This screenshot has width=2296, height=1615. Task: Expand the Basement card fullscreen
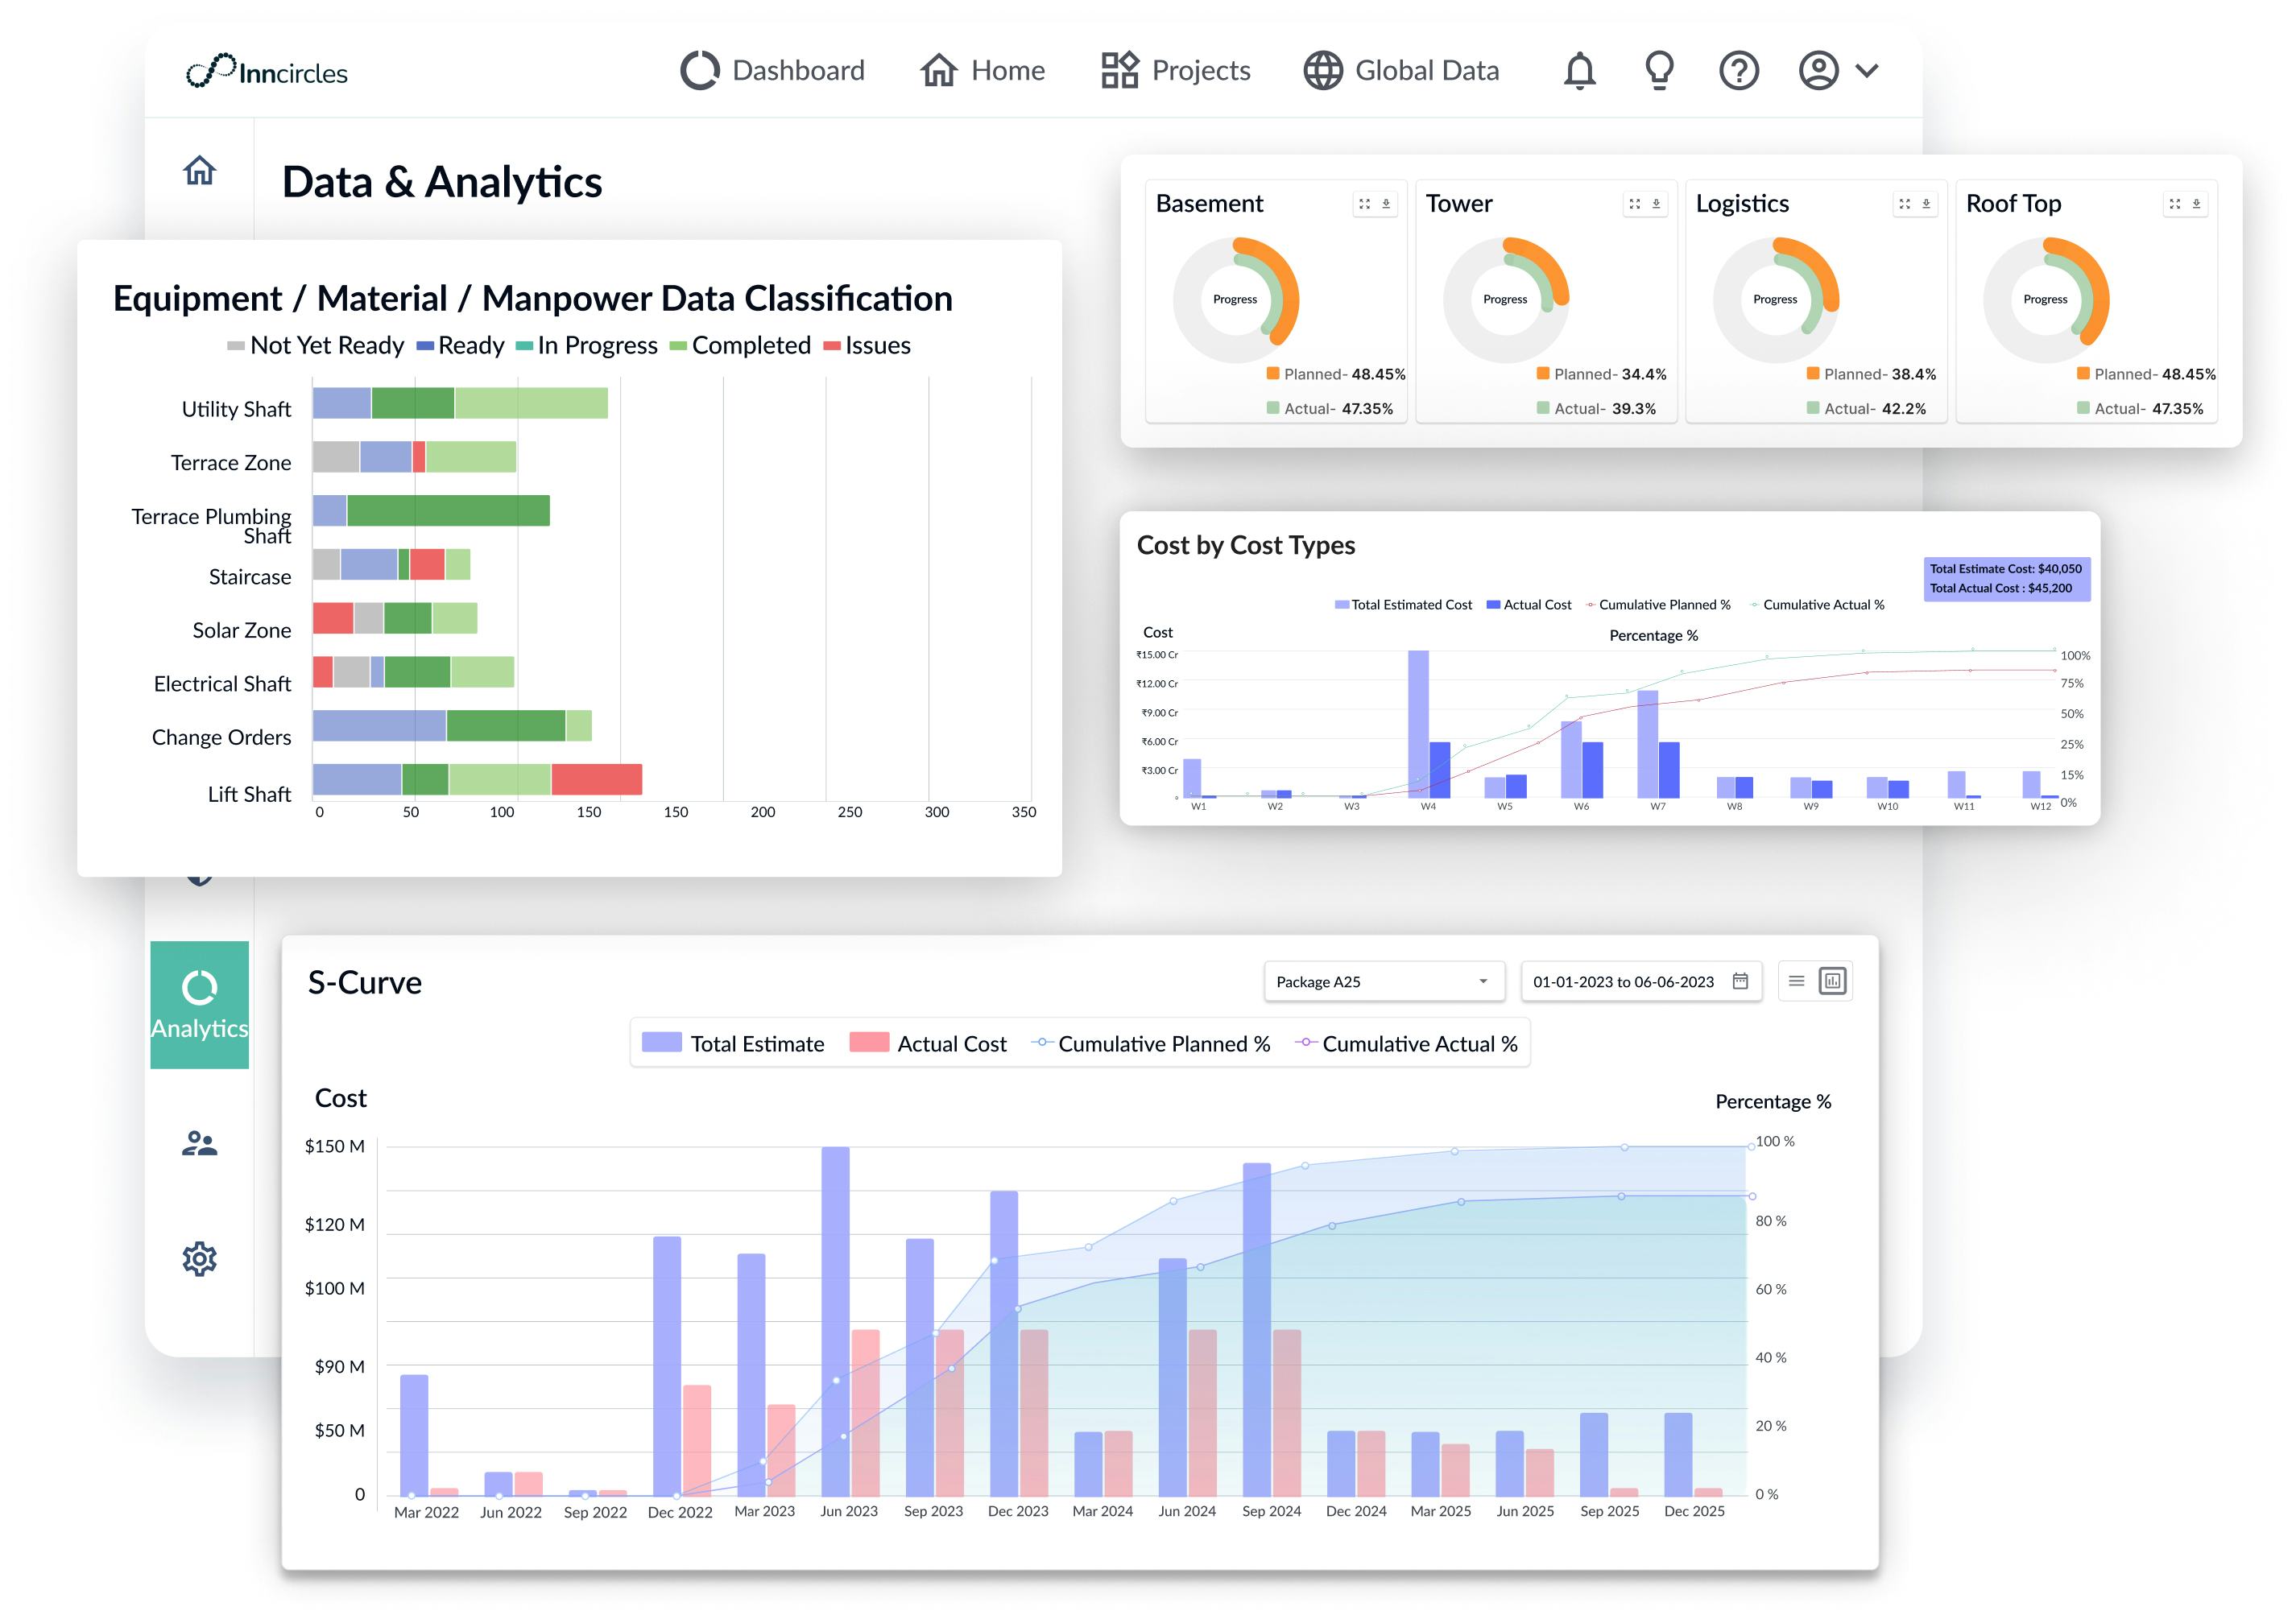1364,204
